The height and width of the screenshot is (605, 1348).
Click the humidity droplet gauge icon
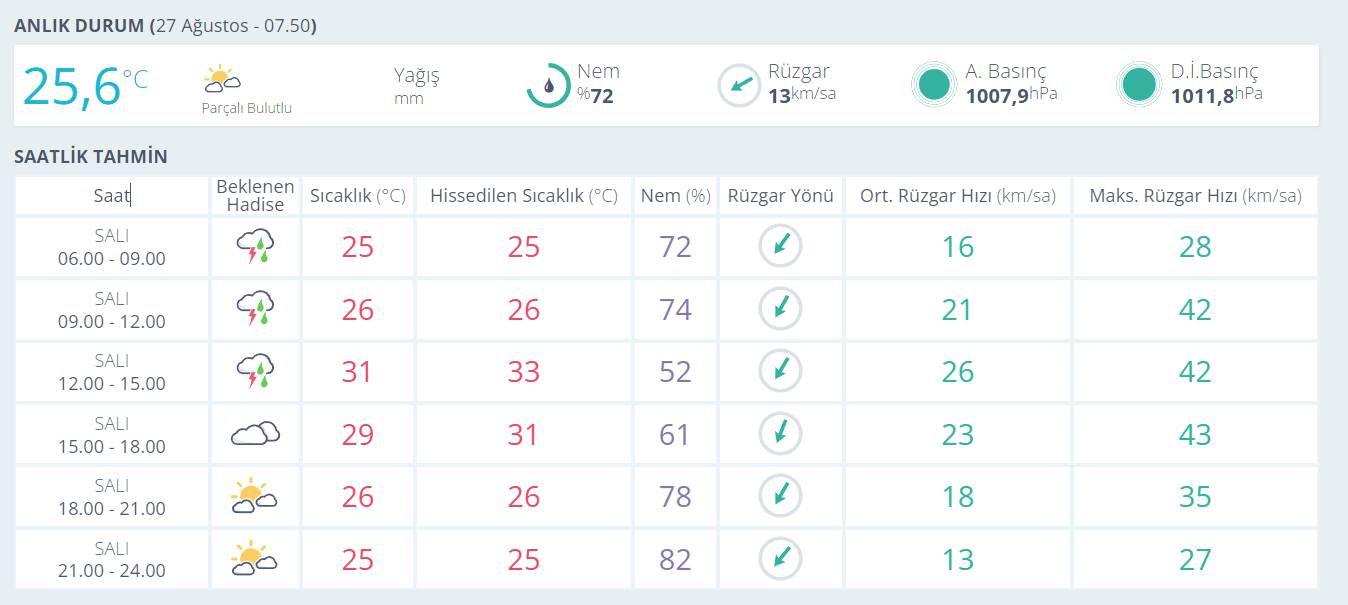click(x=548, y=85)
